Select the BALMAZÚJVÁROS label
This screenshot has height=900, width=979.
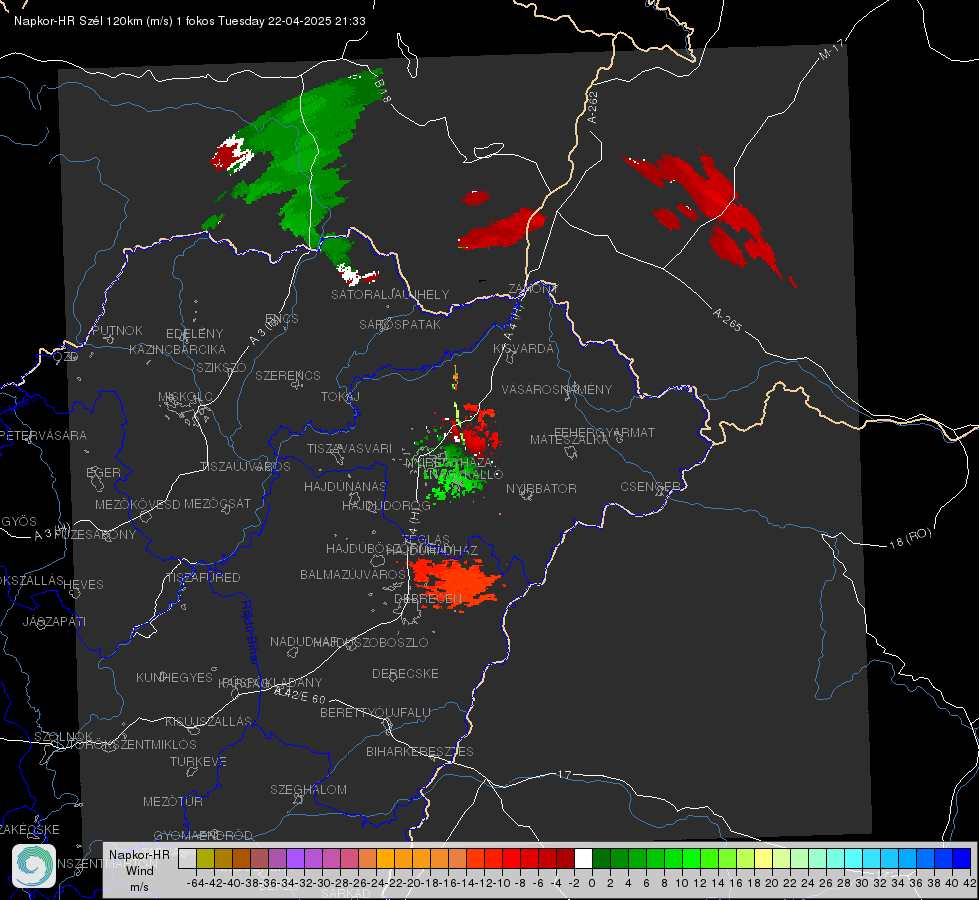point(353,574)
